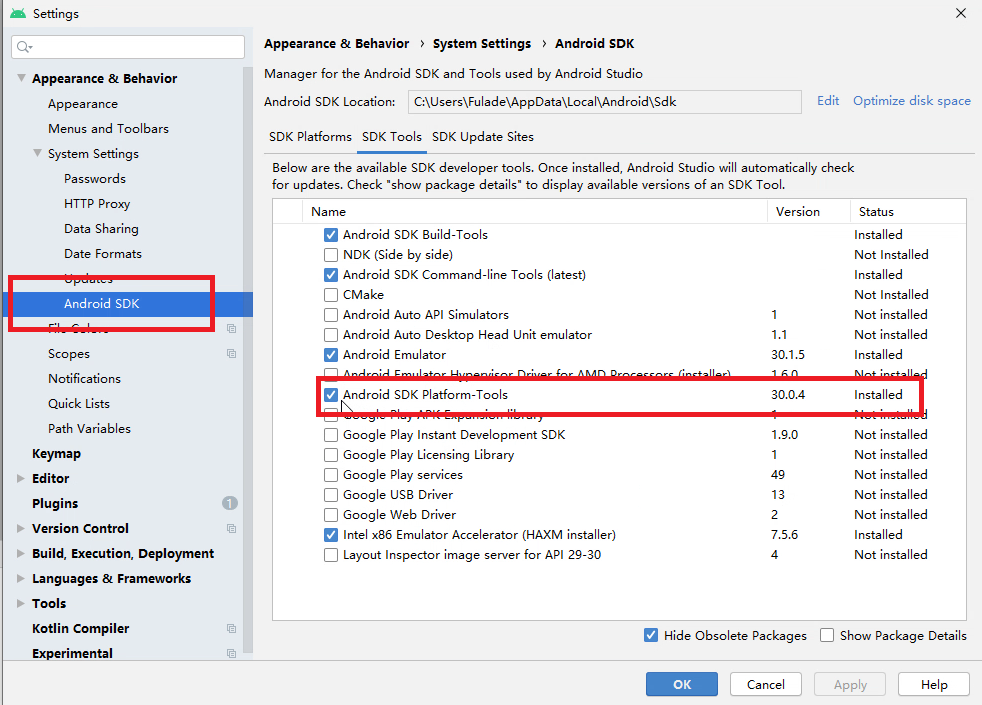Image resolution: width=982 pixels, height=705 pixels.
Task: Open the Keymap settings
Action: coord(56,453)
